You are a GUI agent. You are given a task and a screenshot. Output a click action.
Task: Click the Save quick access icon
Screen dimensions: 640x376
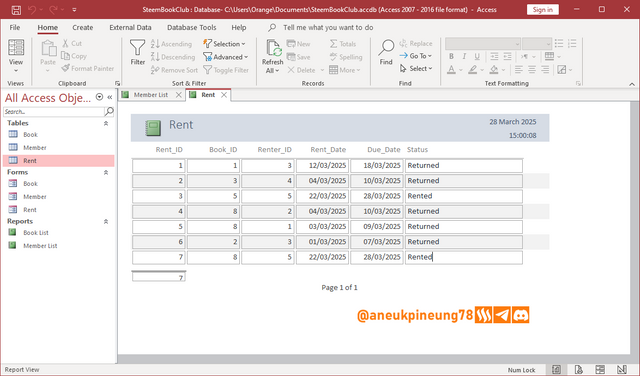point(16,10)
